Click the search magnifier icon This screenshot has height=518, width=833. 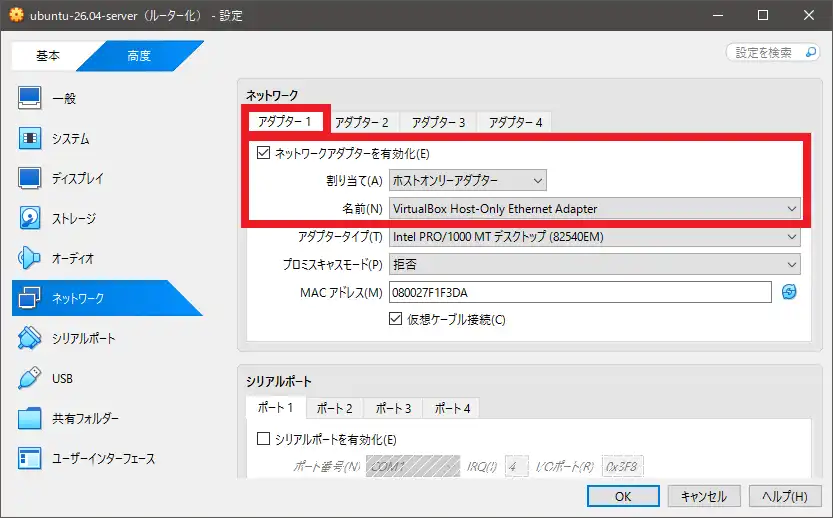811,52
